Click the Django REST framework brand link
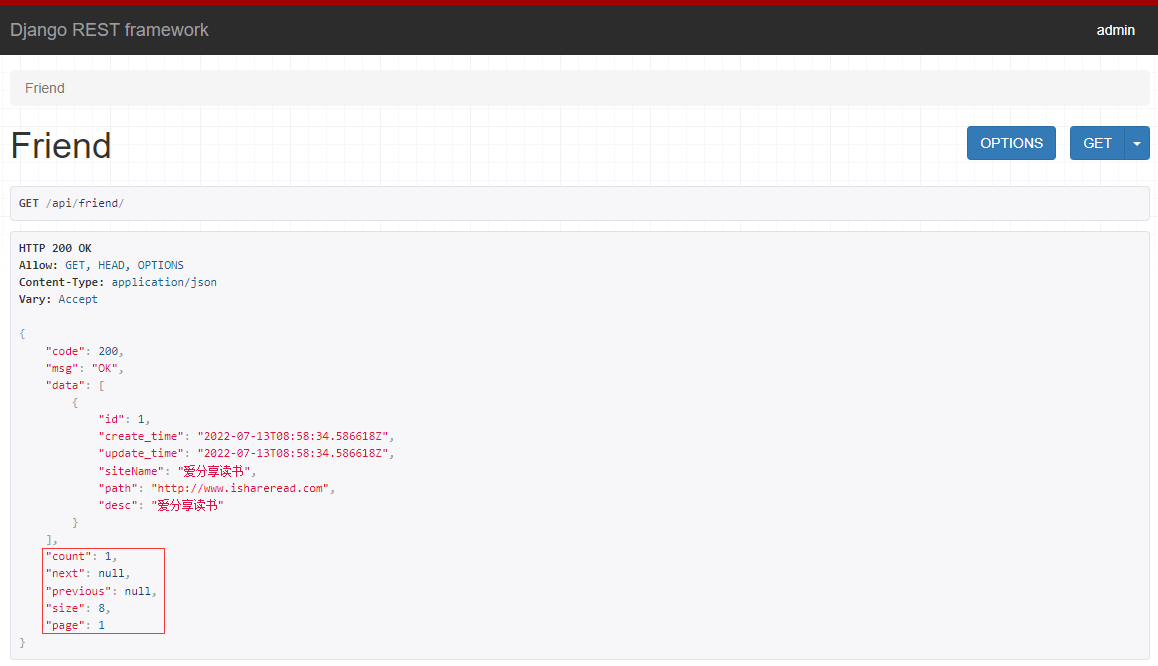Image resolution: width=1158 pixels, height=666 pixels. [x=109, y=30]
